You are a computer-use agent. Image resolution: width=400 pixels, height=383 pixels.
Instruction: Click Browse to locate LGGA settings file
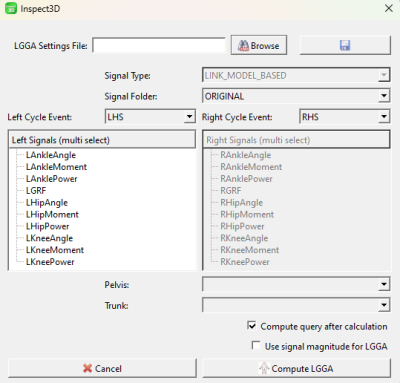click(x=259, y=45)
